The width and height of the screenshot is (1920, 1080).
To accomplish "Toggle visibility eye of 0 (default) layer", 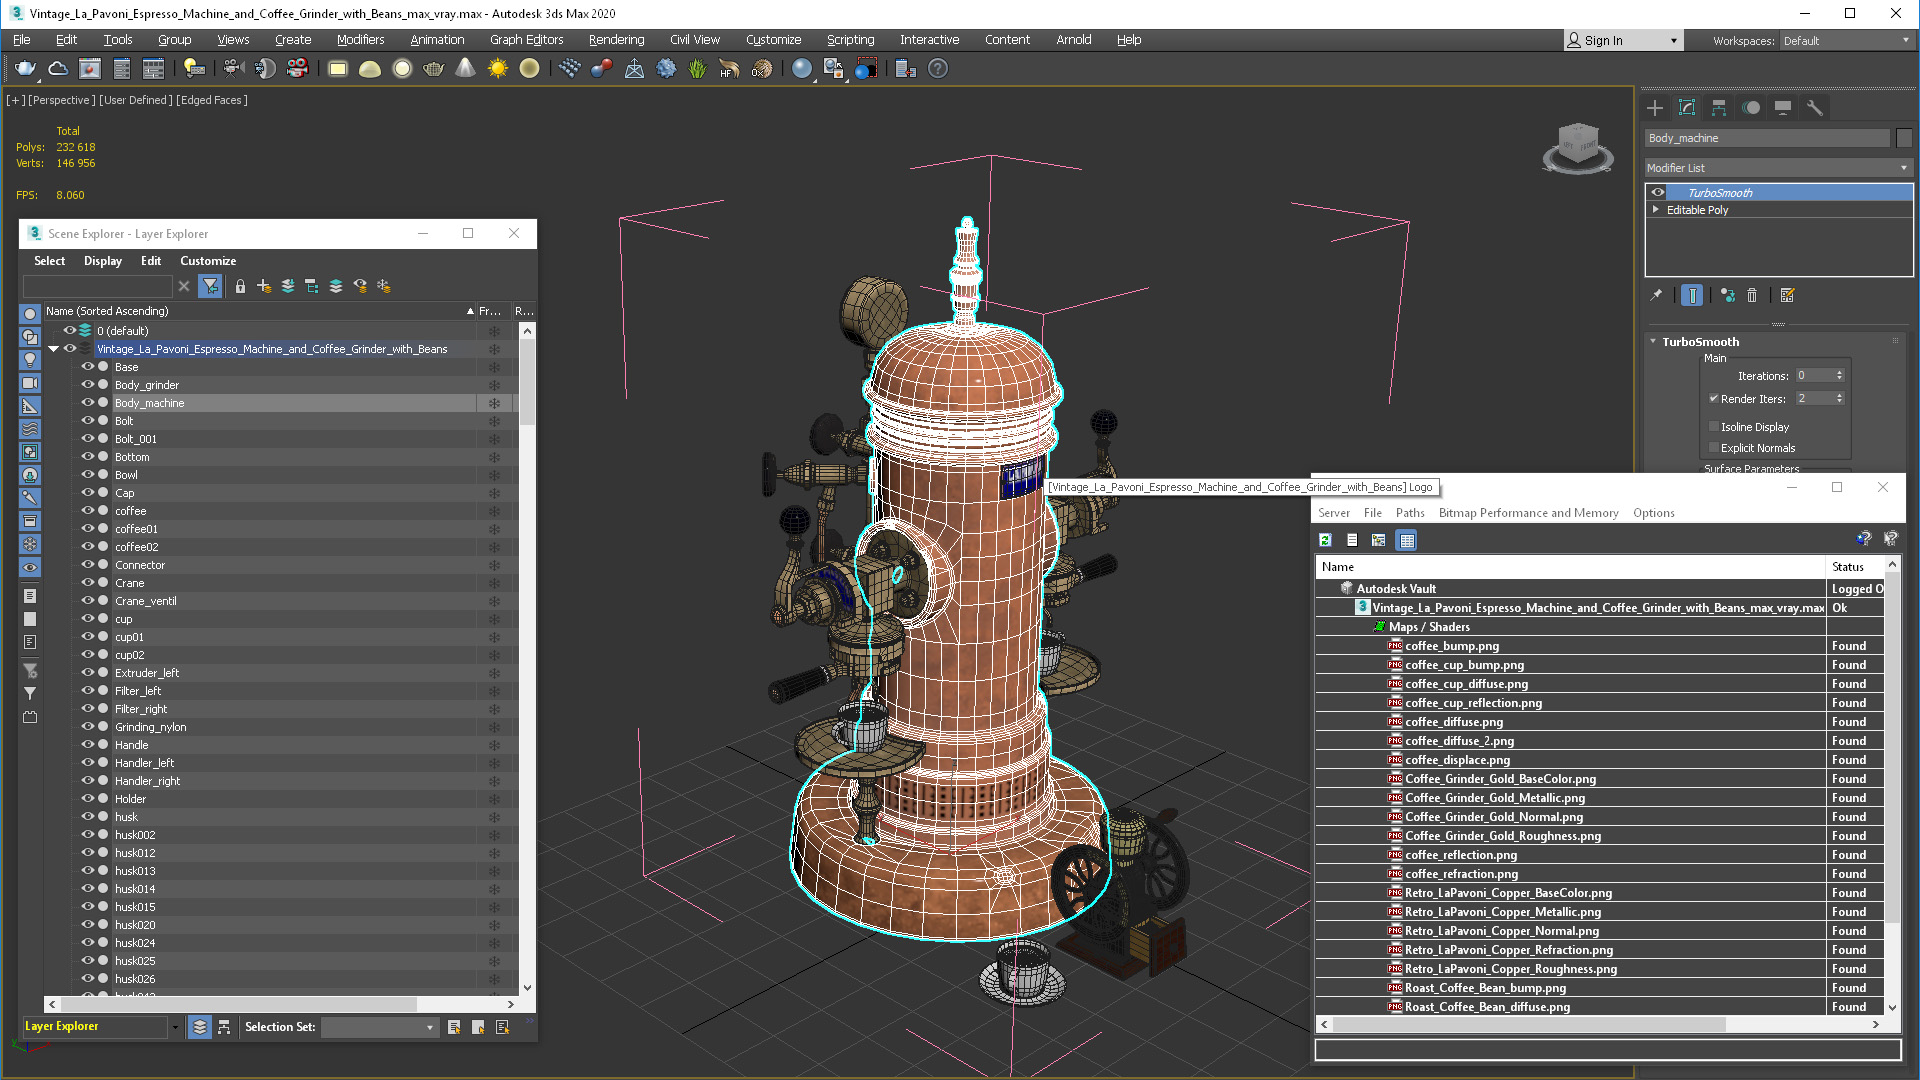I will [x=70, y=331].
